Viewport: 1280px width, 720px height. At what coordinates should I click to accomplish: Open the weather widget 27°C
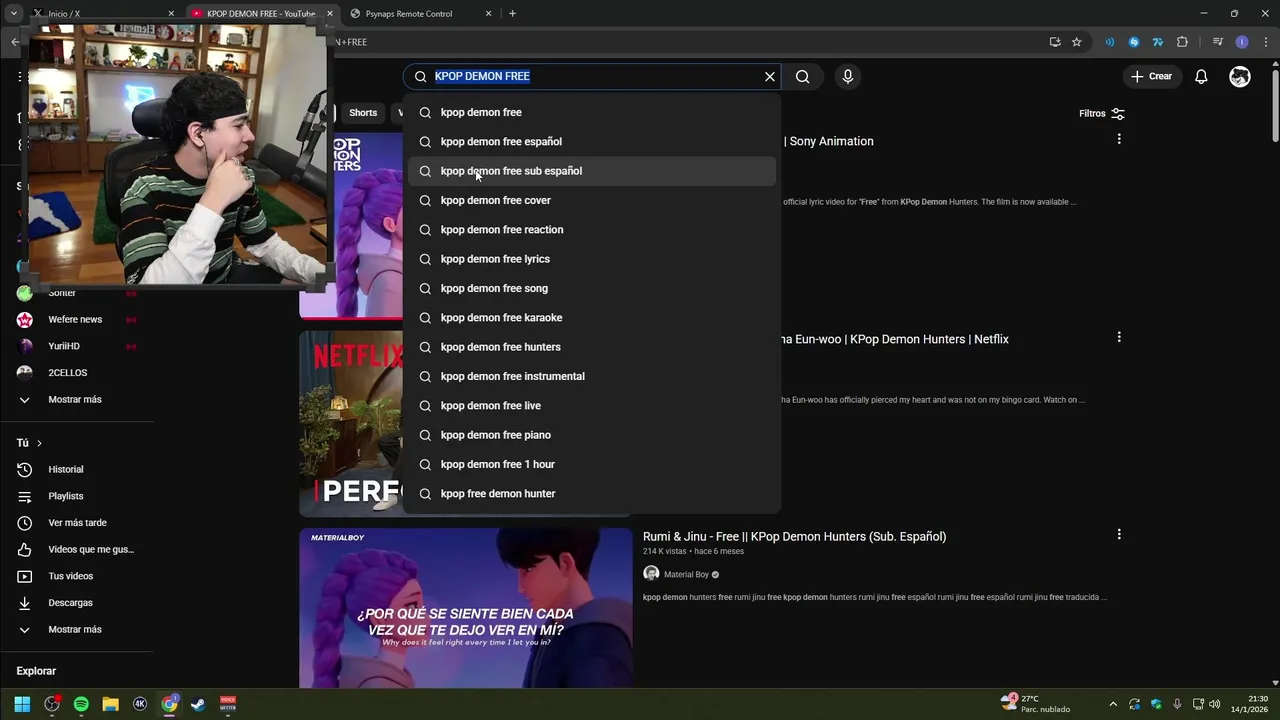click(x=1036, y=704)
